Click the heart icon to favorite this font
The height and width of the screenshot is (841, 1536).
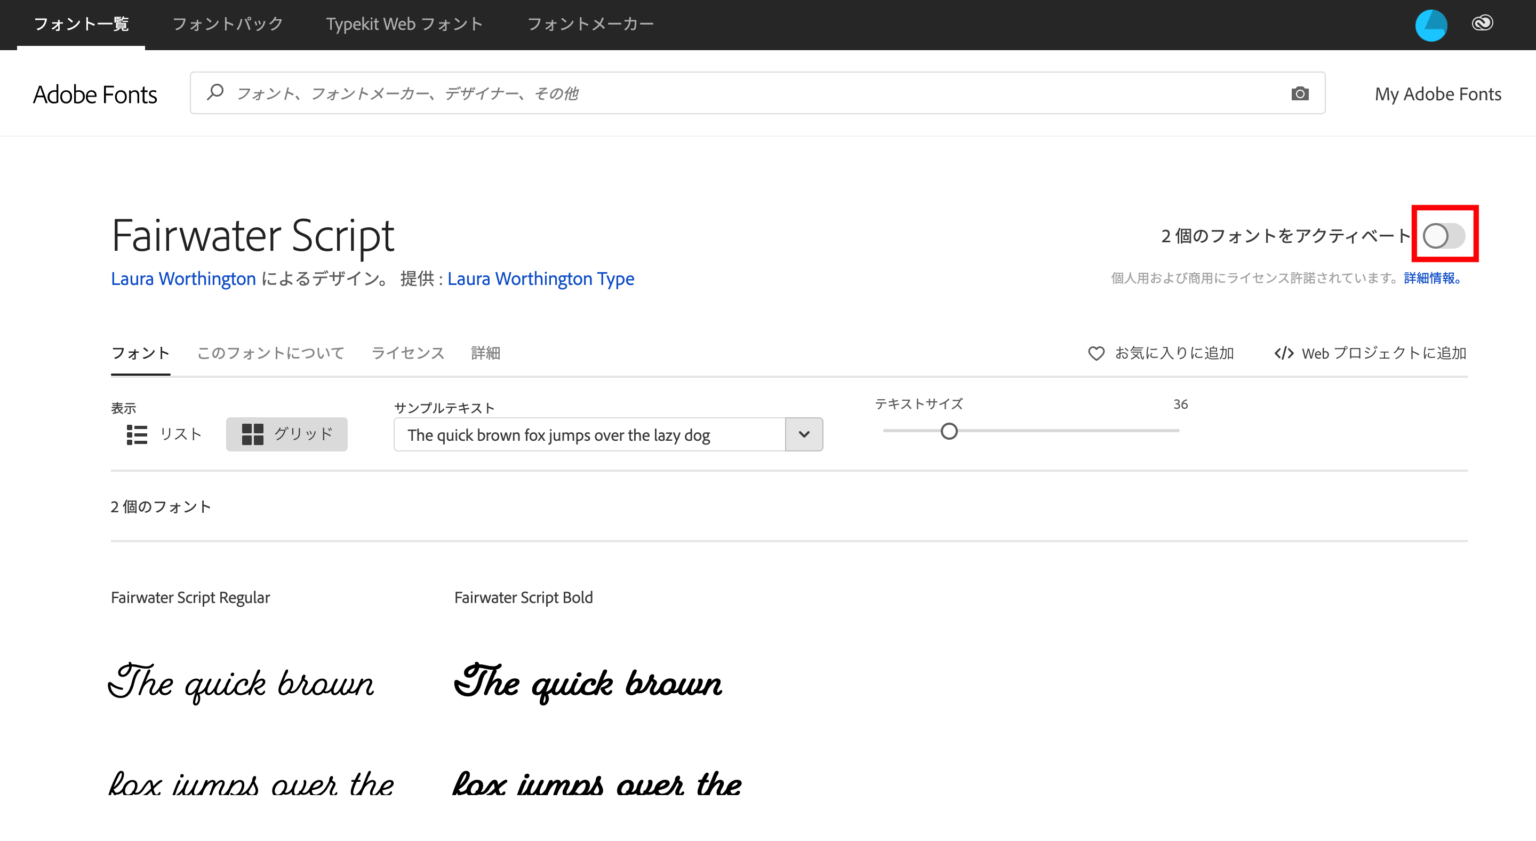coord(1096,353)
